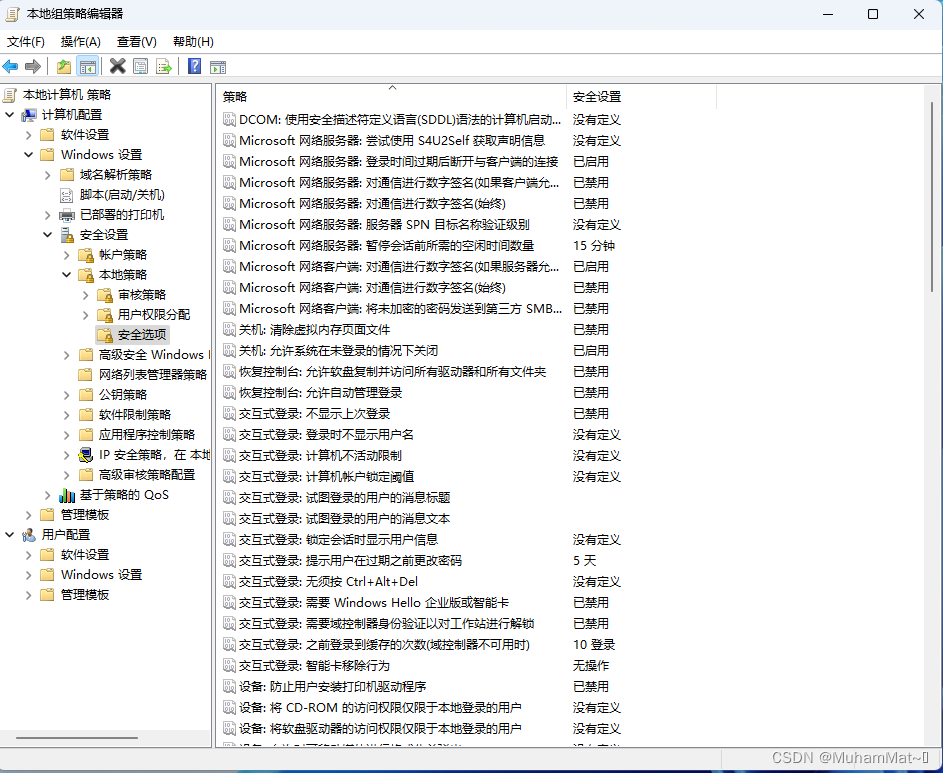The width and height of the screenshot is (943, 773).
Task: Expand the 公钥策略 node
Action: (67, 395)
